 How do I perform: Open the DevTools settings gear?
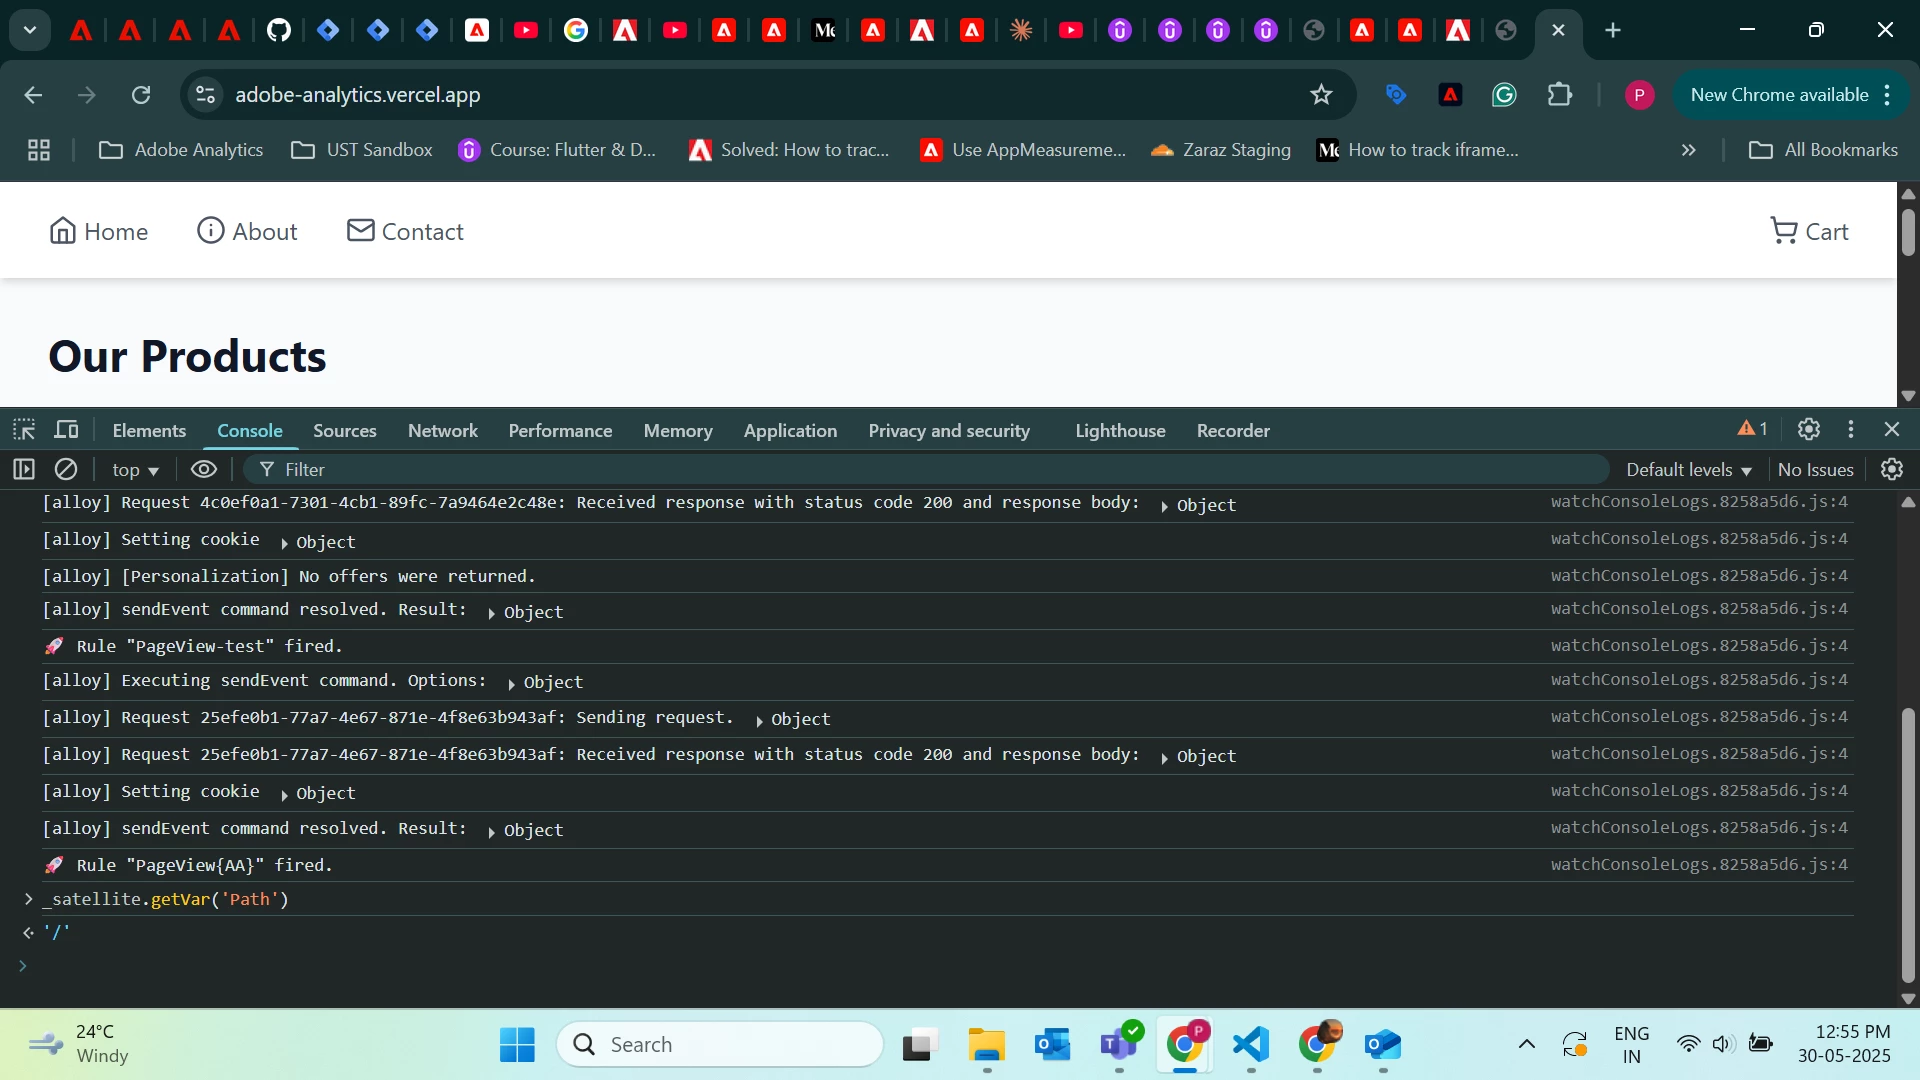(x=1808, y=430)
